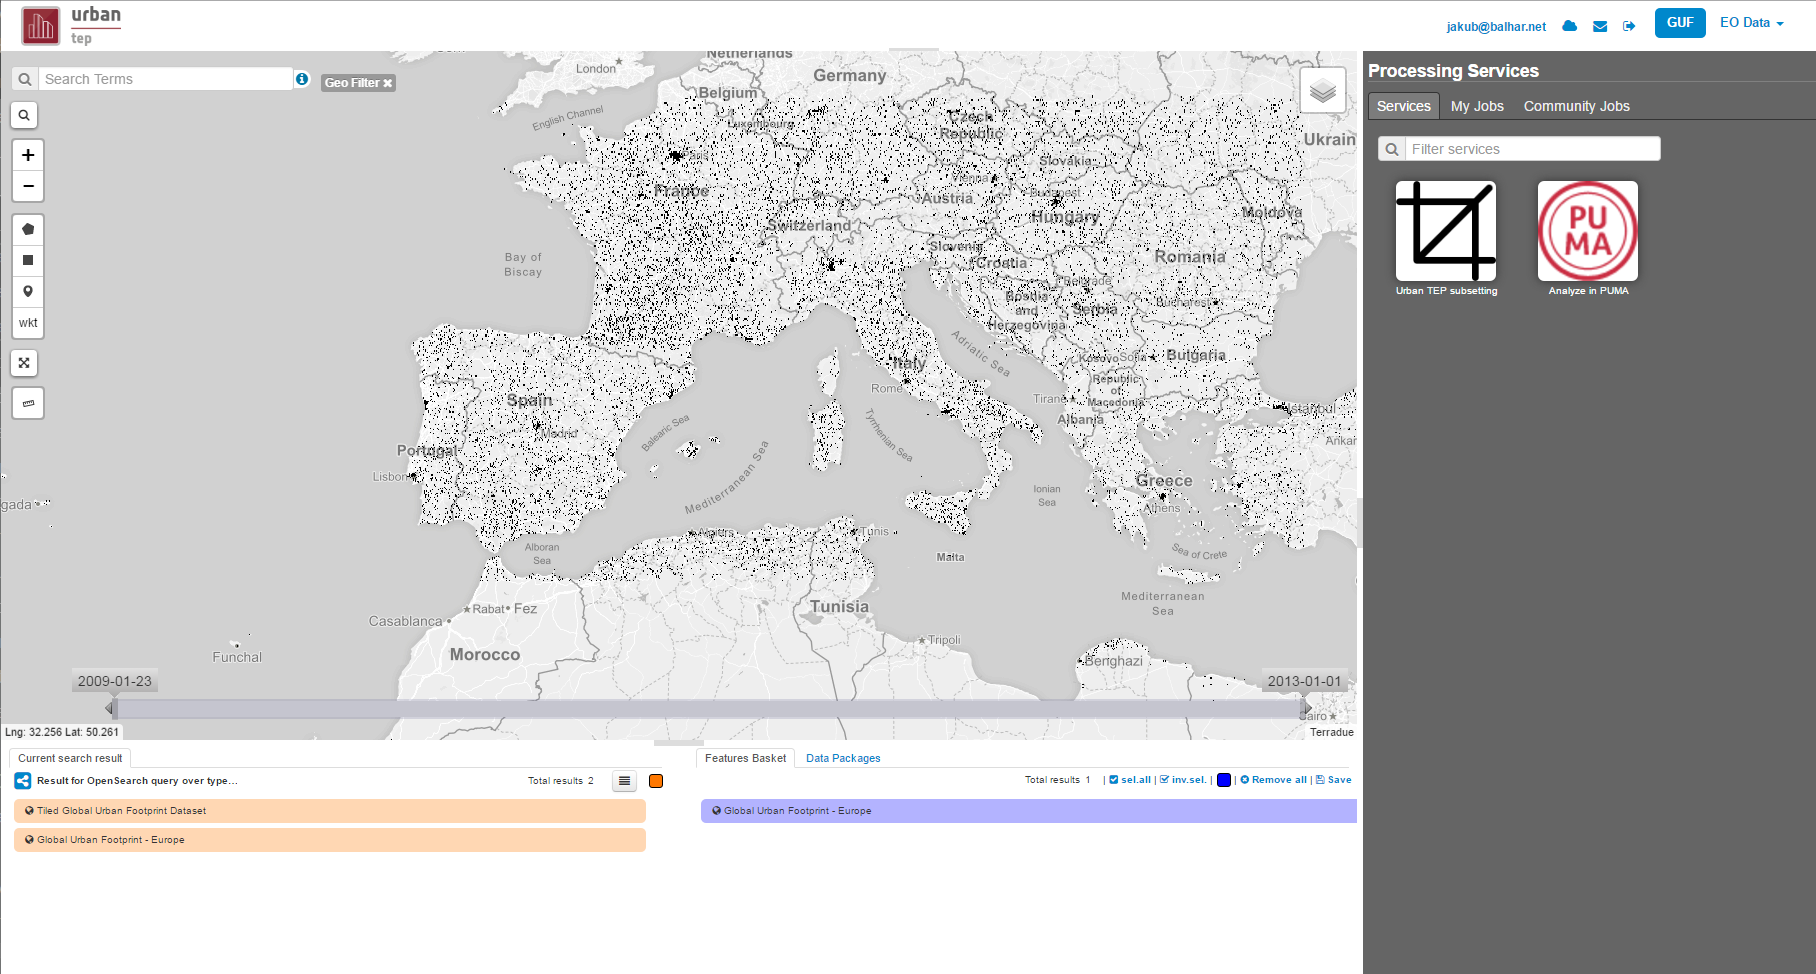
Task: Zoom in on the map
Action: (x=28, y=155)
